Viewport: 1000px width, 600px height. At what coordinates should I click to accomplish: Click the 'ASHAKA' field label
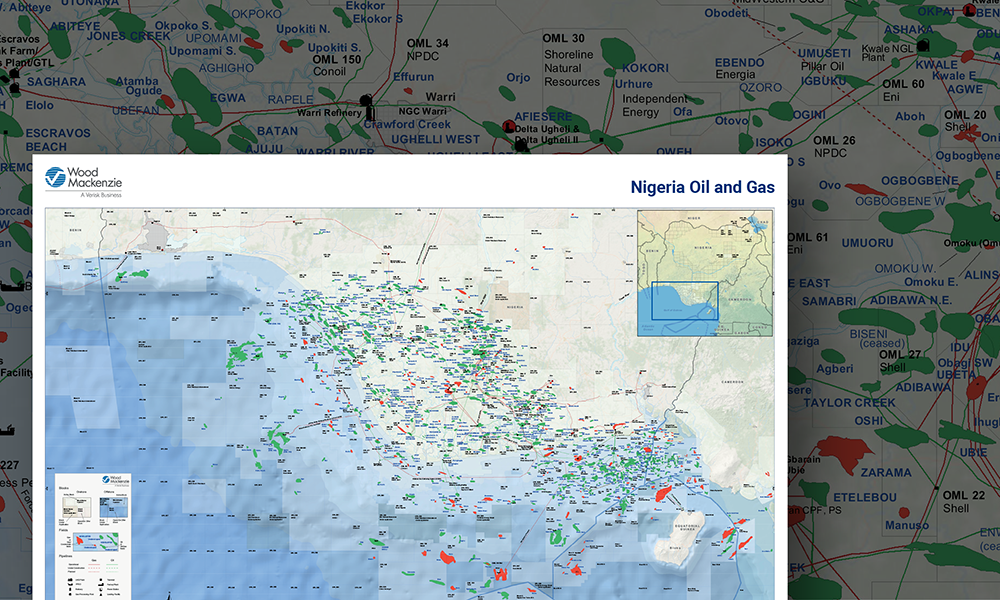pos(909,29)
